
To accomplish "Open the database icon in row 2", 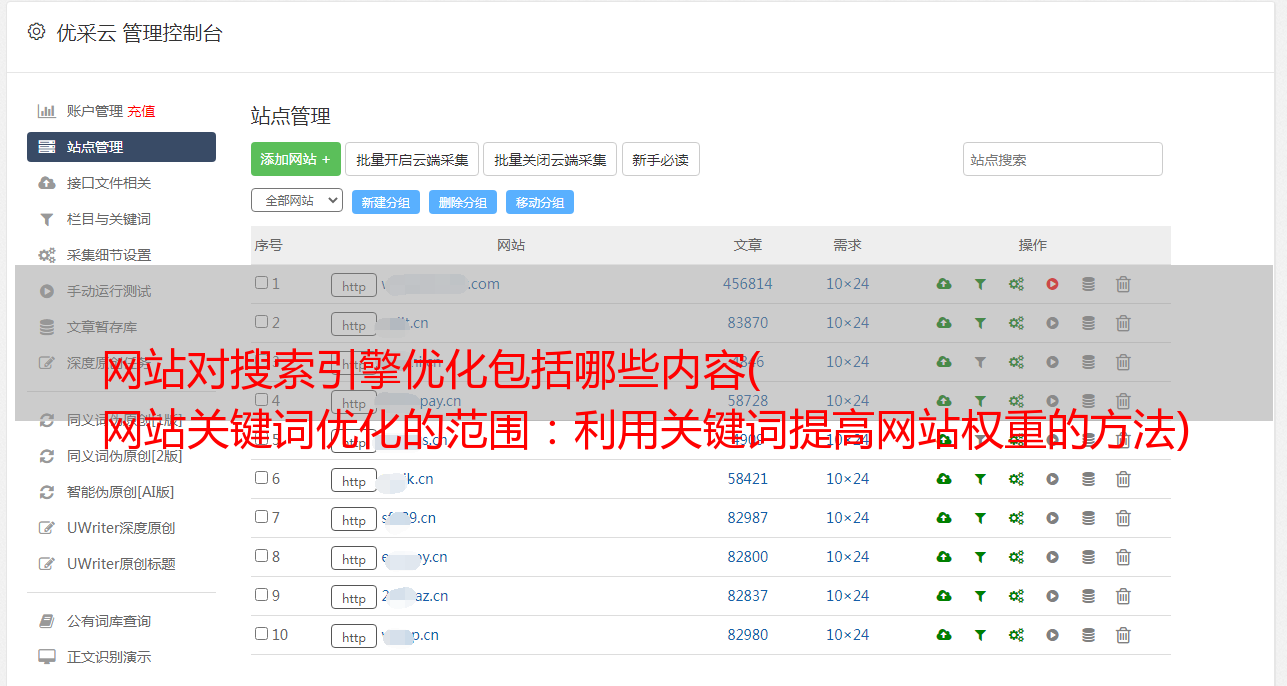I will [1088, 323].
